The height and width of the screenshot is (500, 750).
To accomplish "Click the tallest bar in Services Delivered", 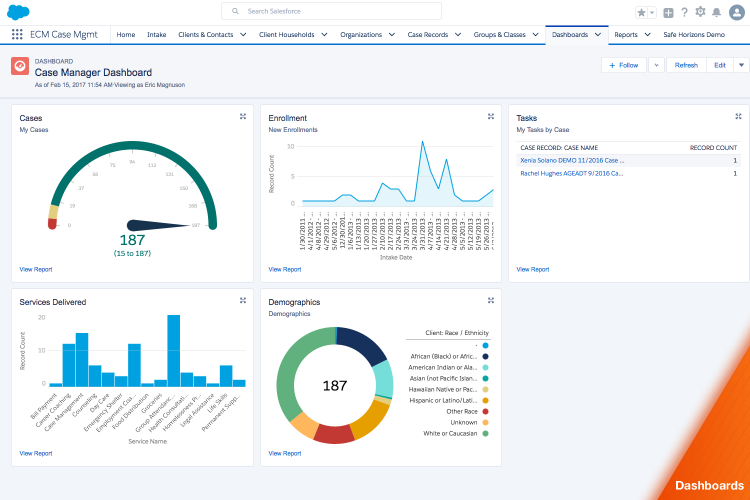I will [174, 351].
